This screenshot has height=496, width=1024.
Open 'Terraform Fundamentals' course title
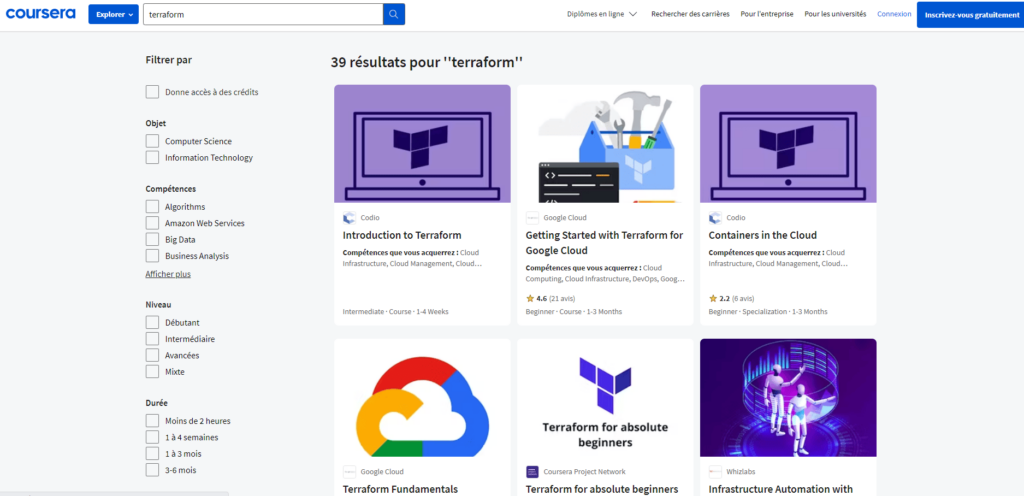[400, 489]
